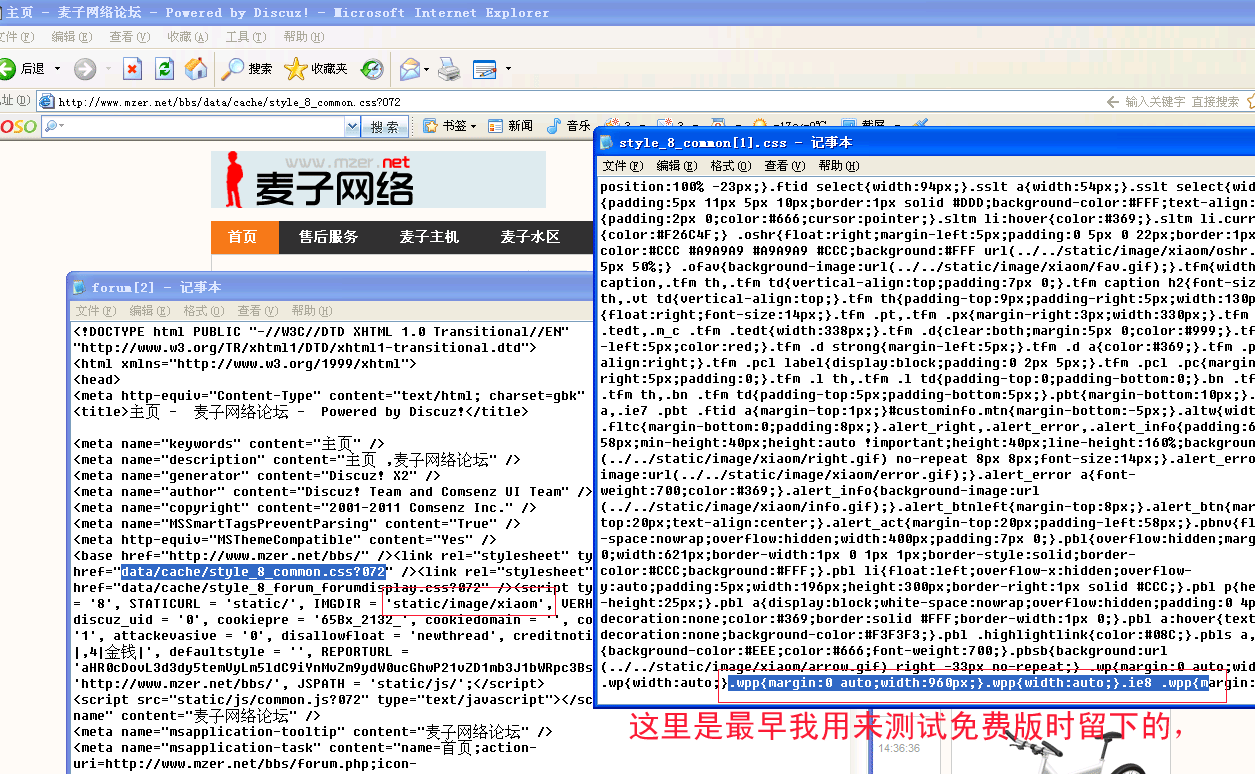Open 编辑(E) menu in style_8_common notepad
The height and width of the screenshot is (774, 1255).
coord(676,166)
